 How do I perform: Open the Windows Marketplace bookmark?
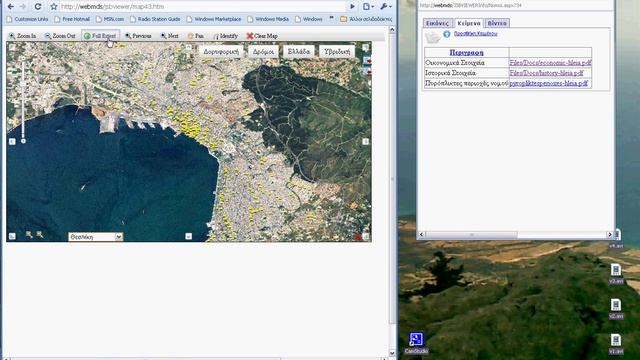(x=214, y=19)
